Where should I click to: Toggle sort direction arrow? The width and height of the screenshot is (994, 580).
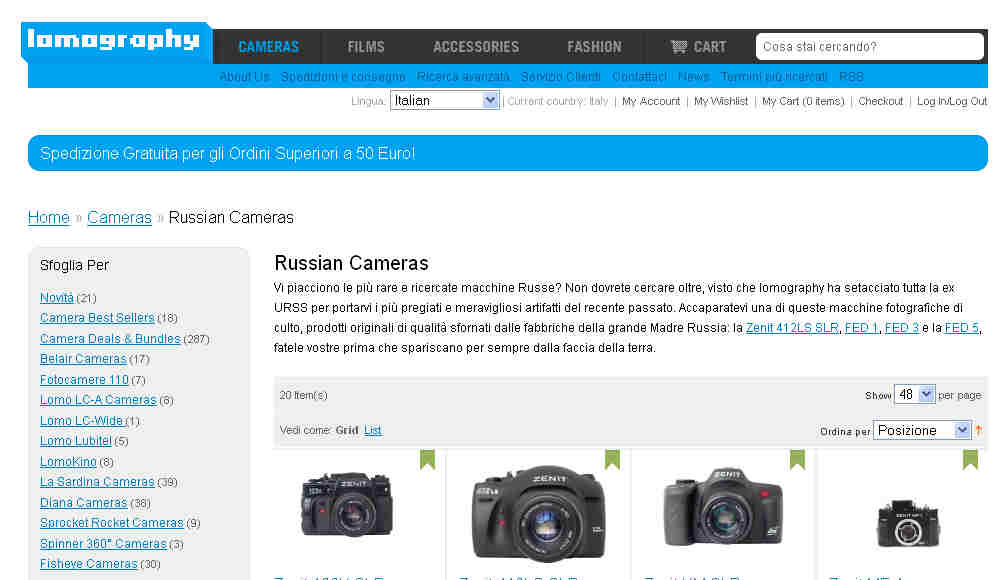(979, 430)
